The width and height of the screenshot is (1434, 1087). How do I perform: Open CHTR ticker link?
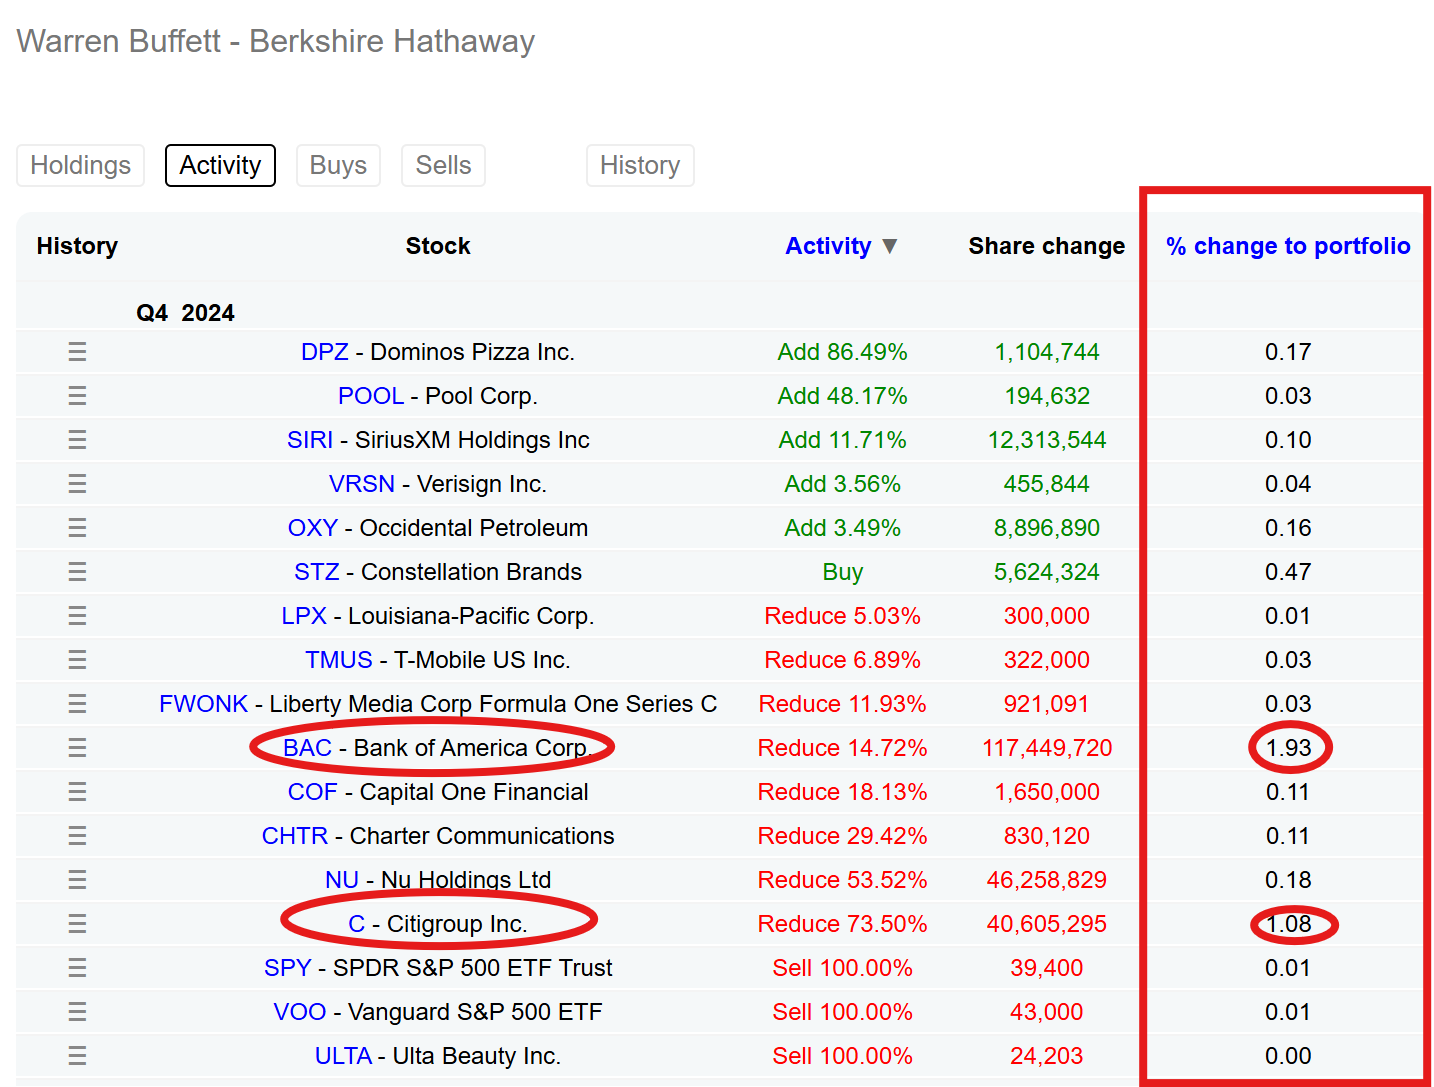coord(295,836)
